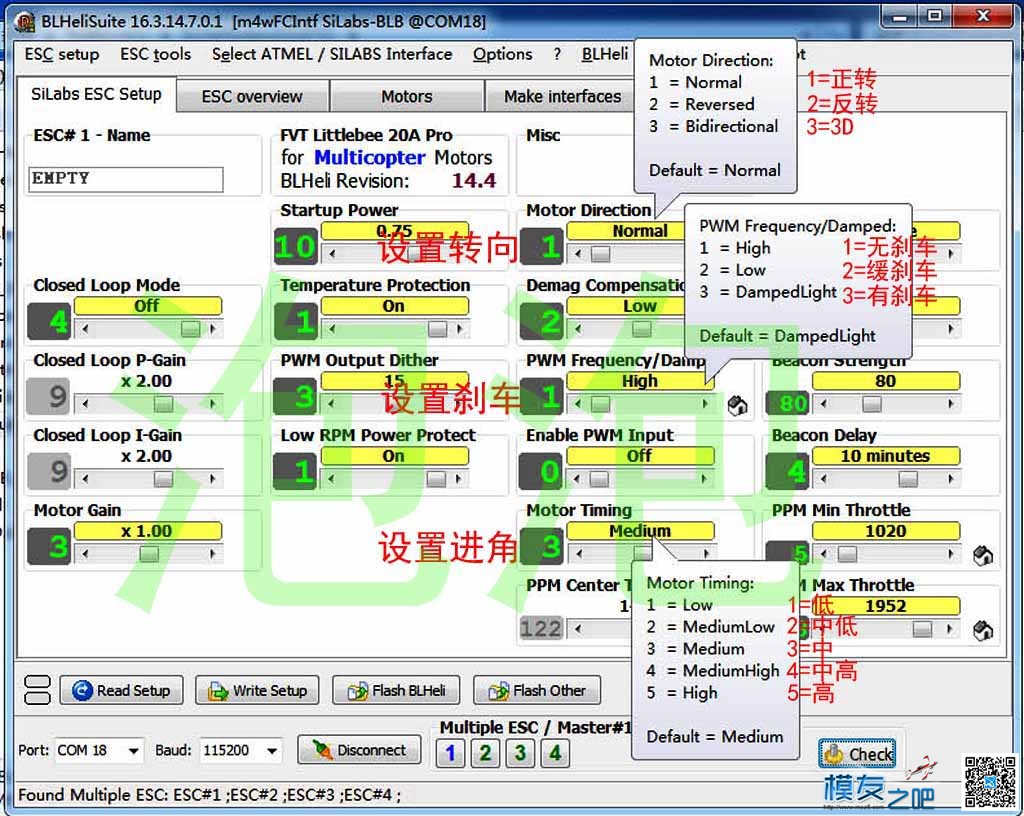Switch to the Motors tab

[x=407, y=97]
